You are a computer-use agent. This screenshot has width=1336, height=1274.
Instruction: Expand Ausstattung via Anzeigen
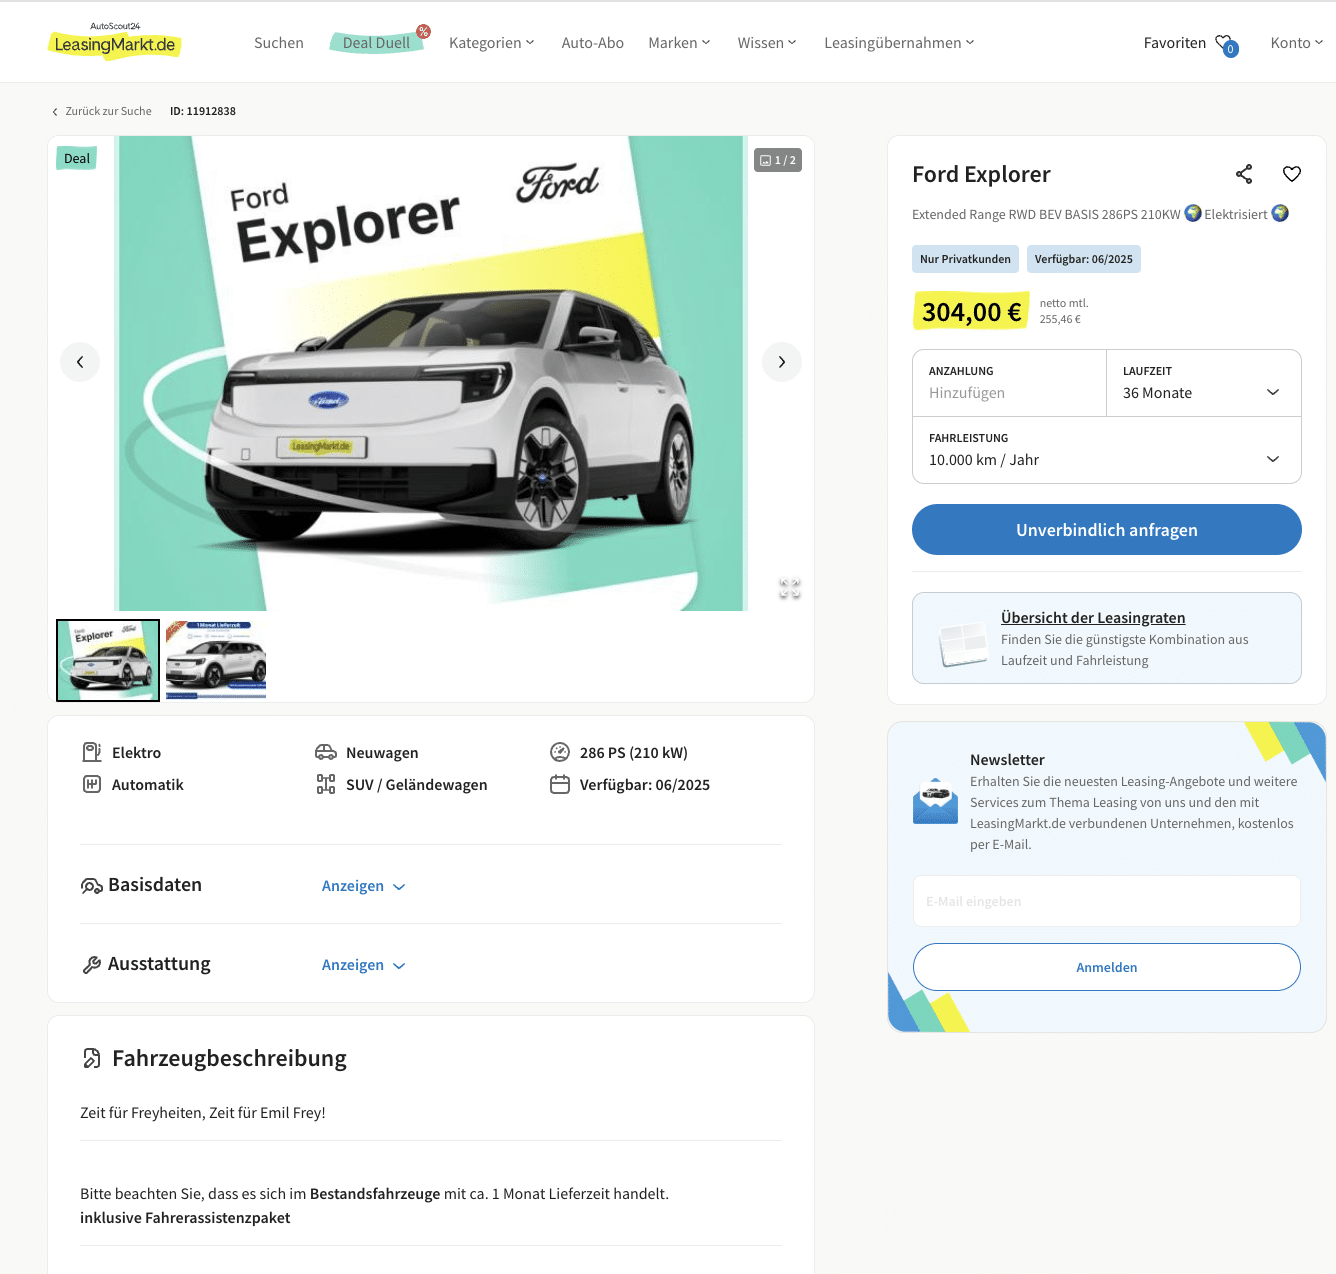[363, 965]
